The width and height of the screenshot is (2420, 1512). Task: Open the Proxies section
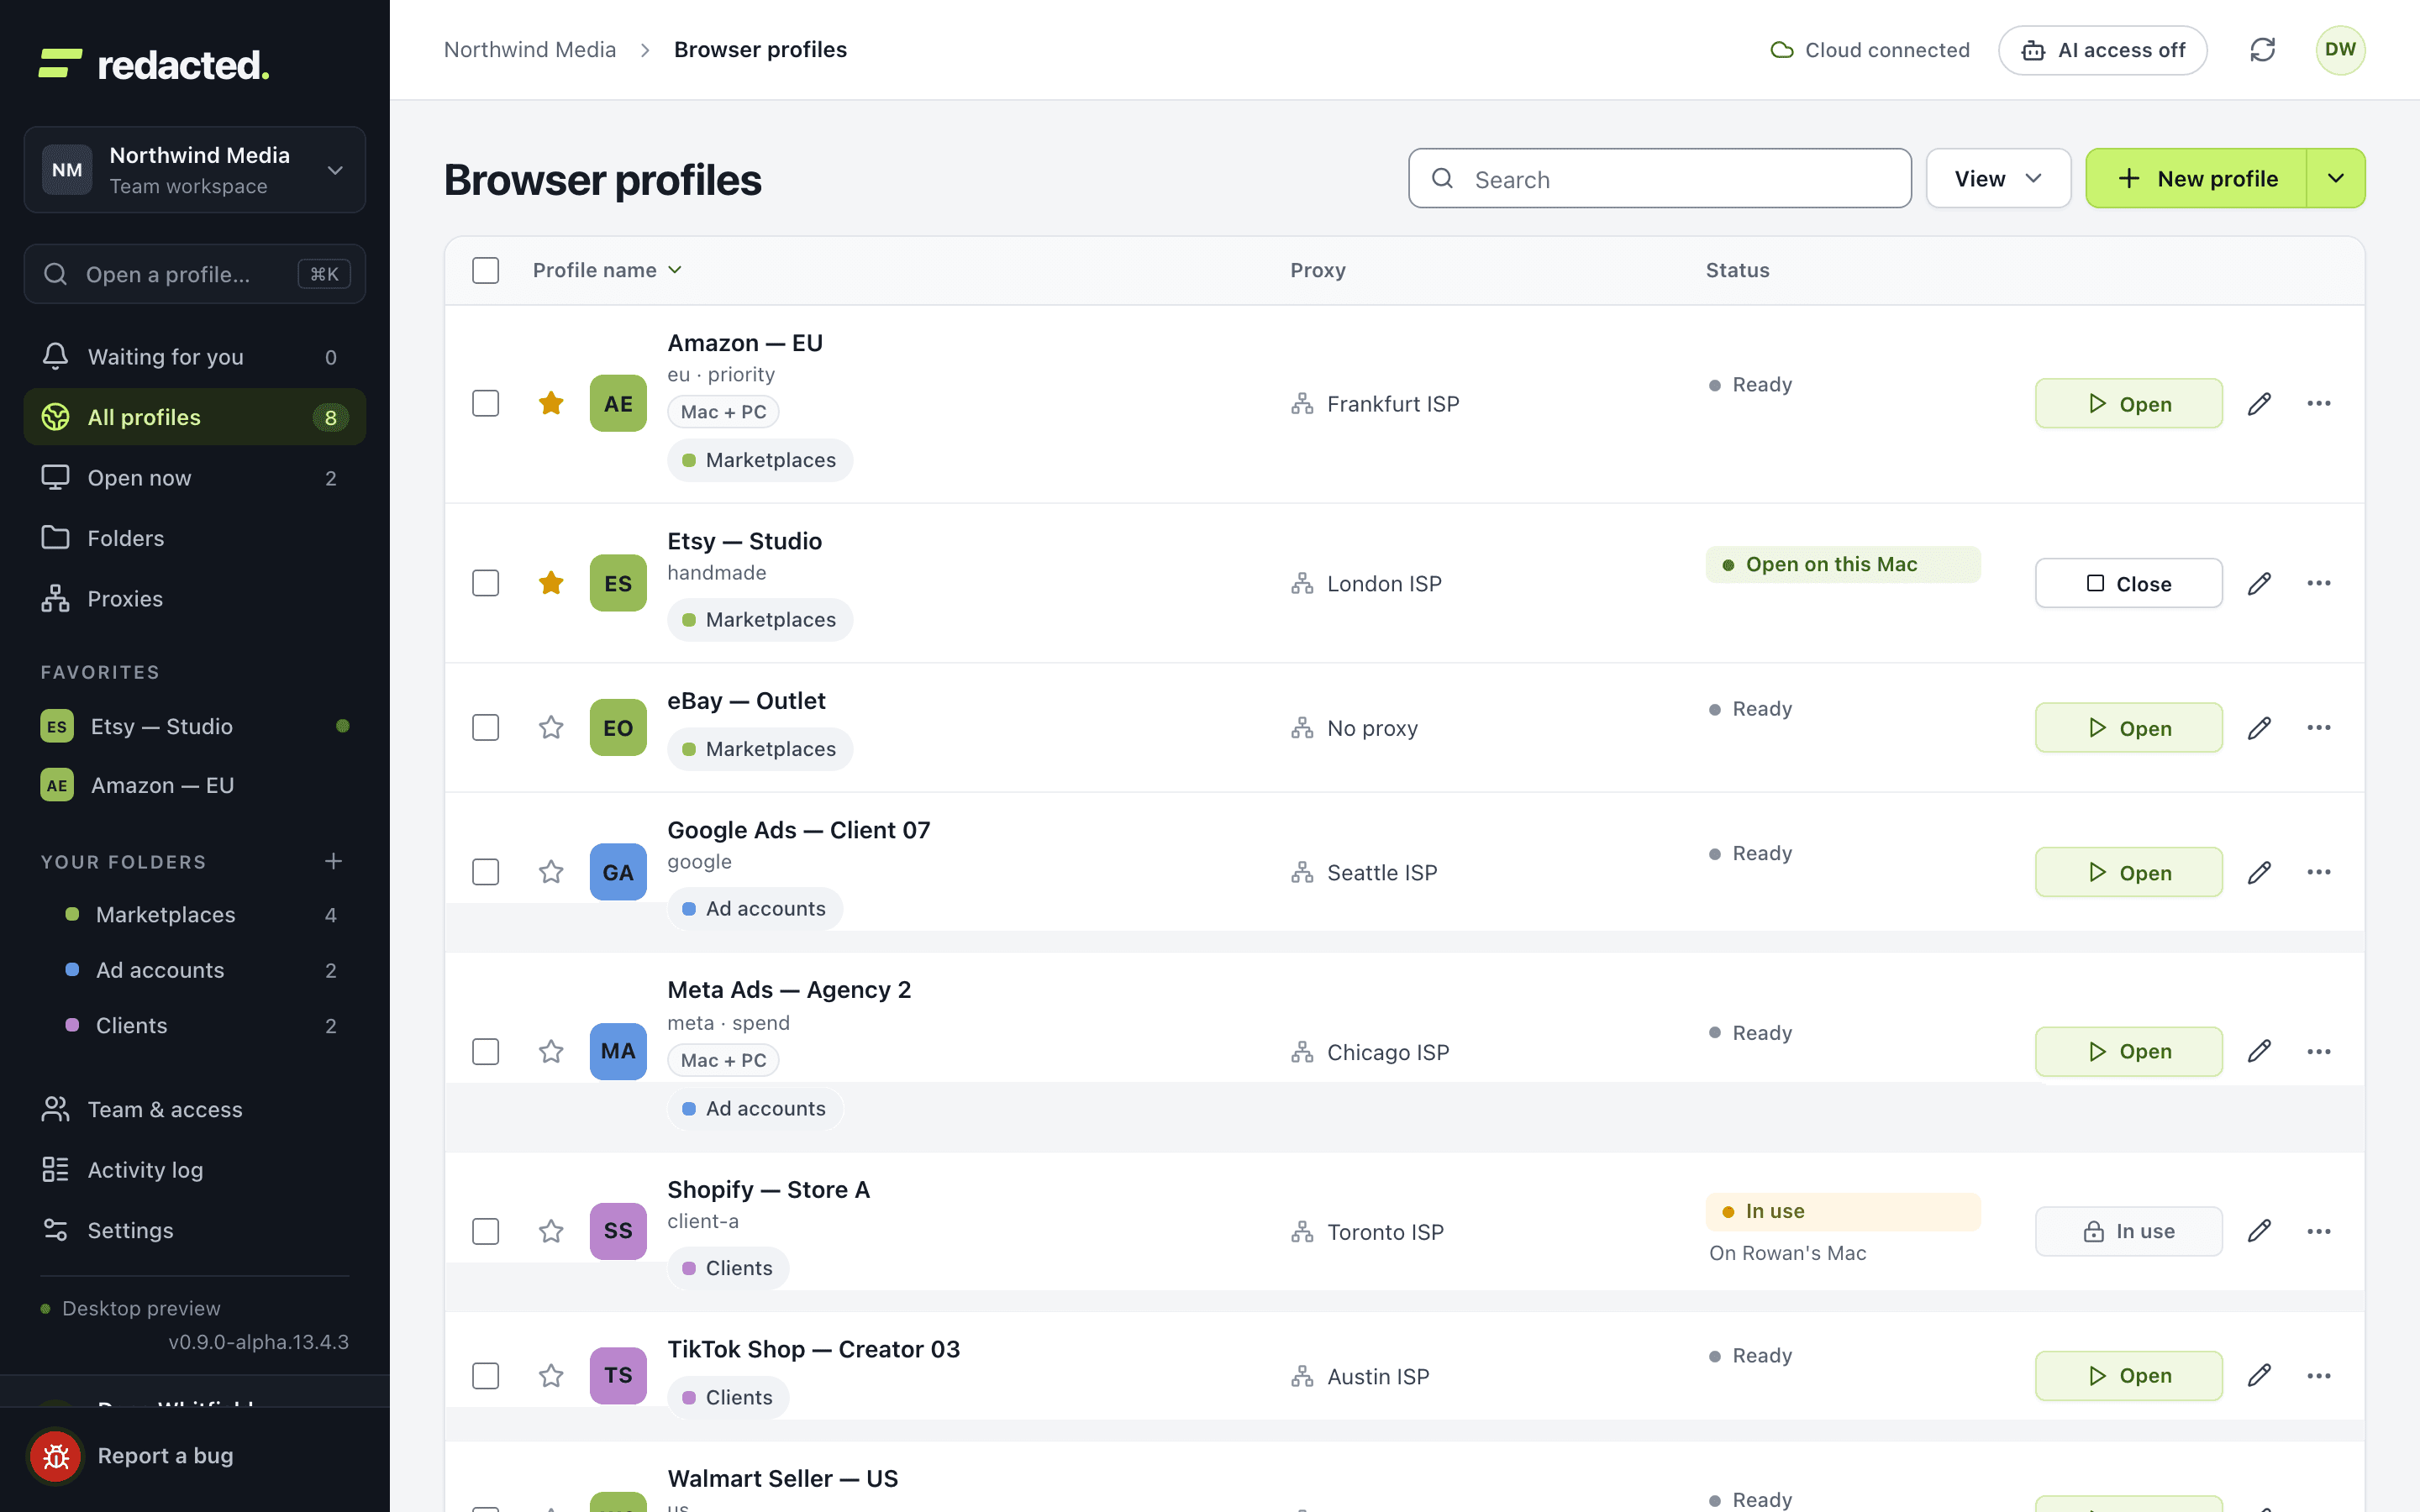[195, 599]
